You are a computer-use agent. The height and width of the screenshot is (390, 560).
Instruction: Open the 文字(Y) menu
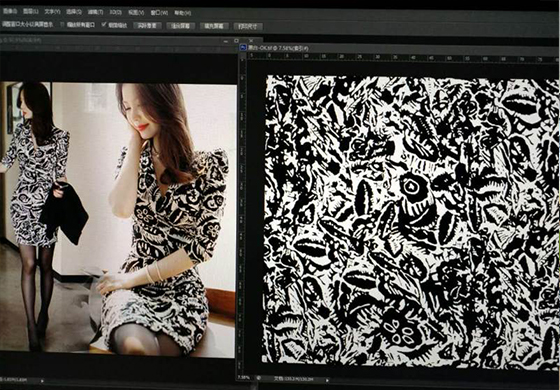coord(52,12)
